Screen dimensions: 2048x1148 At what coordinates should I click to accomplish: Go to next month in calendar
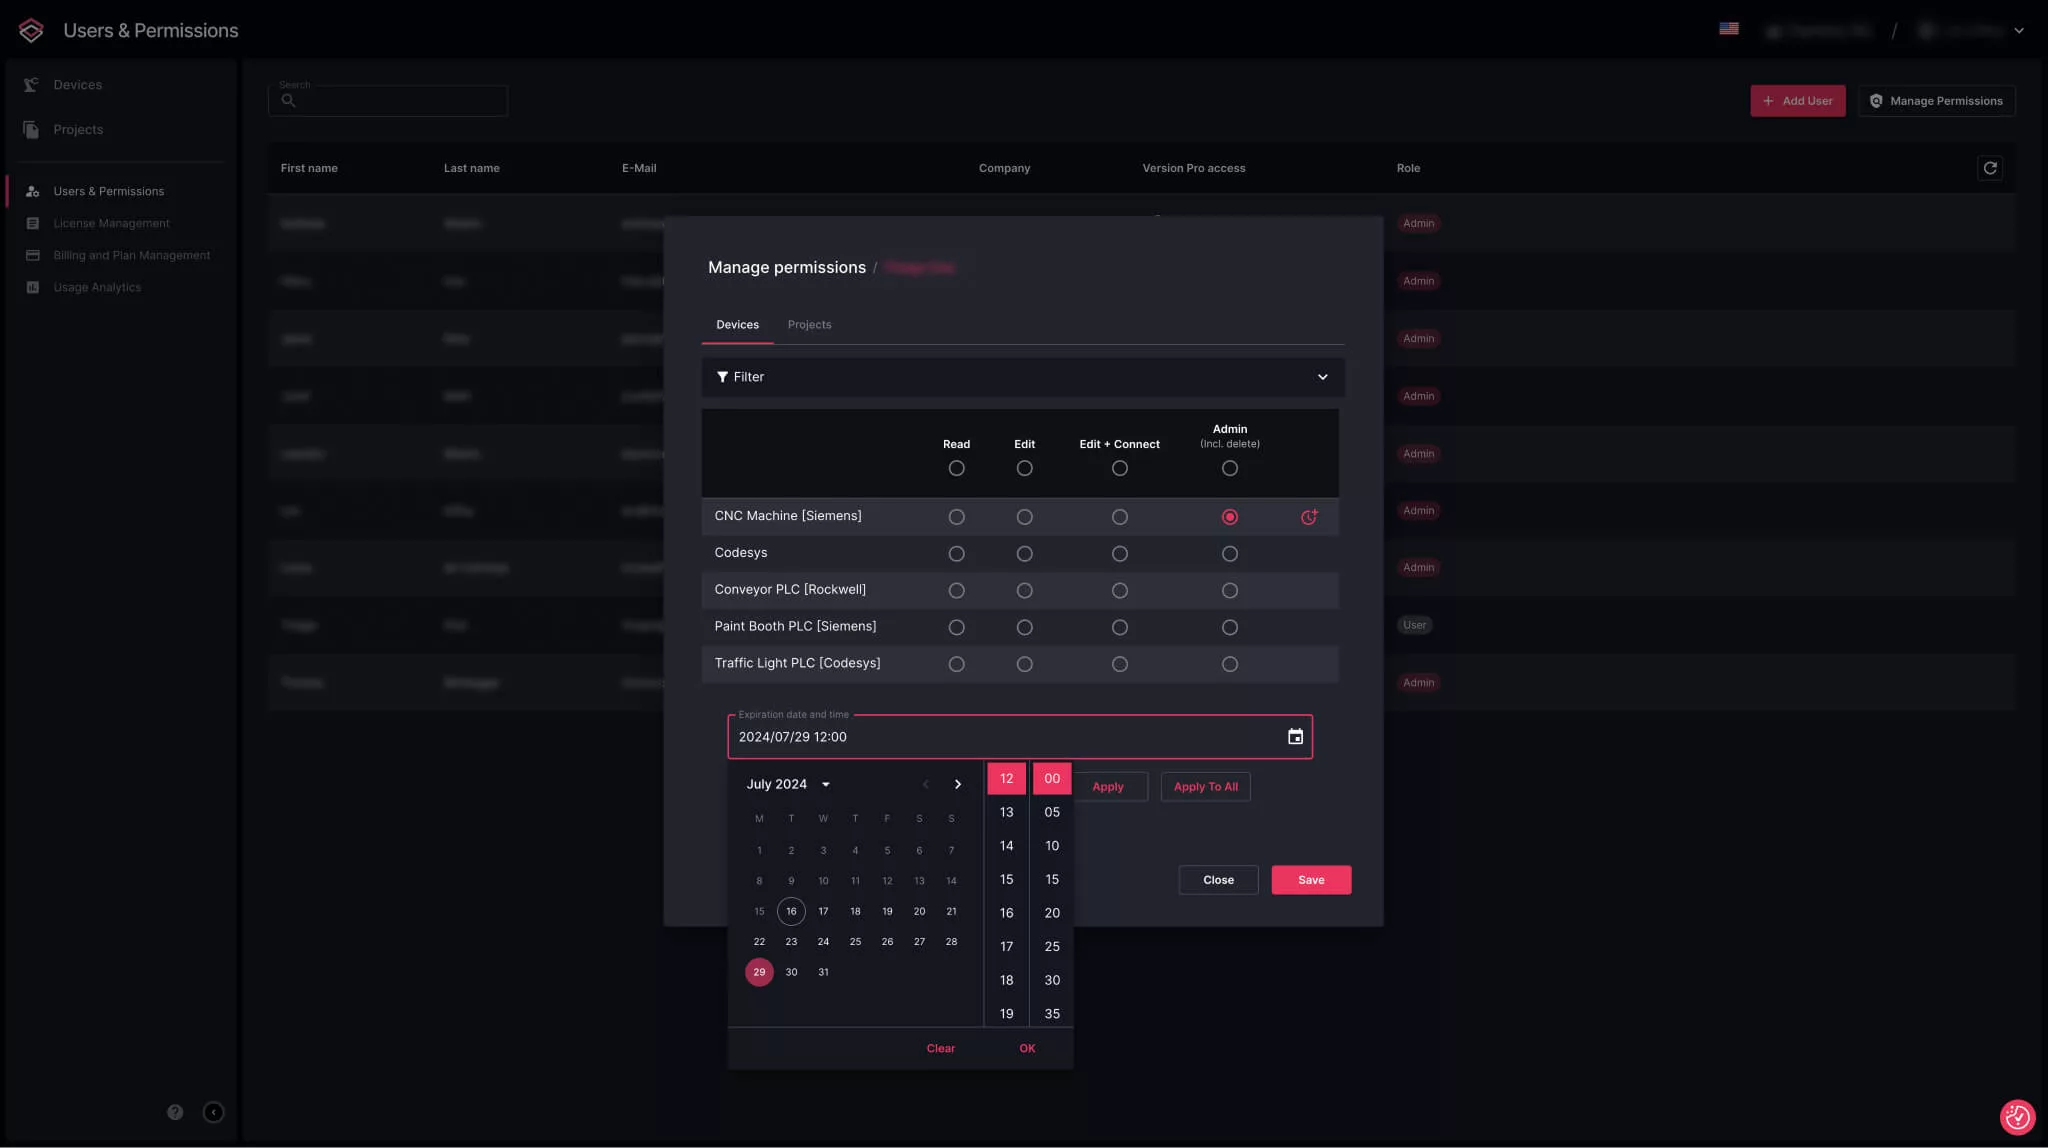pyautogui.click(x=957, y=784)
